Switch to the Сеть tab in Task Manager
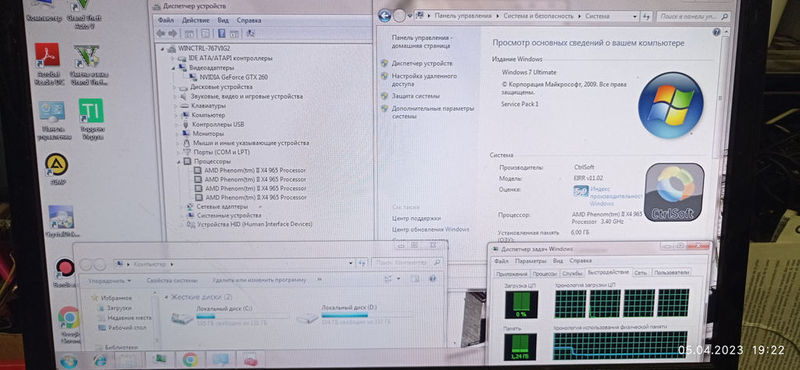The image size is (800, 370). pyautogui.click(x=640, y=273)
